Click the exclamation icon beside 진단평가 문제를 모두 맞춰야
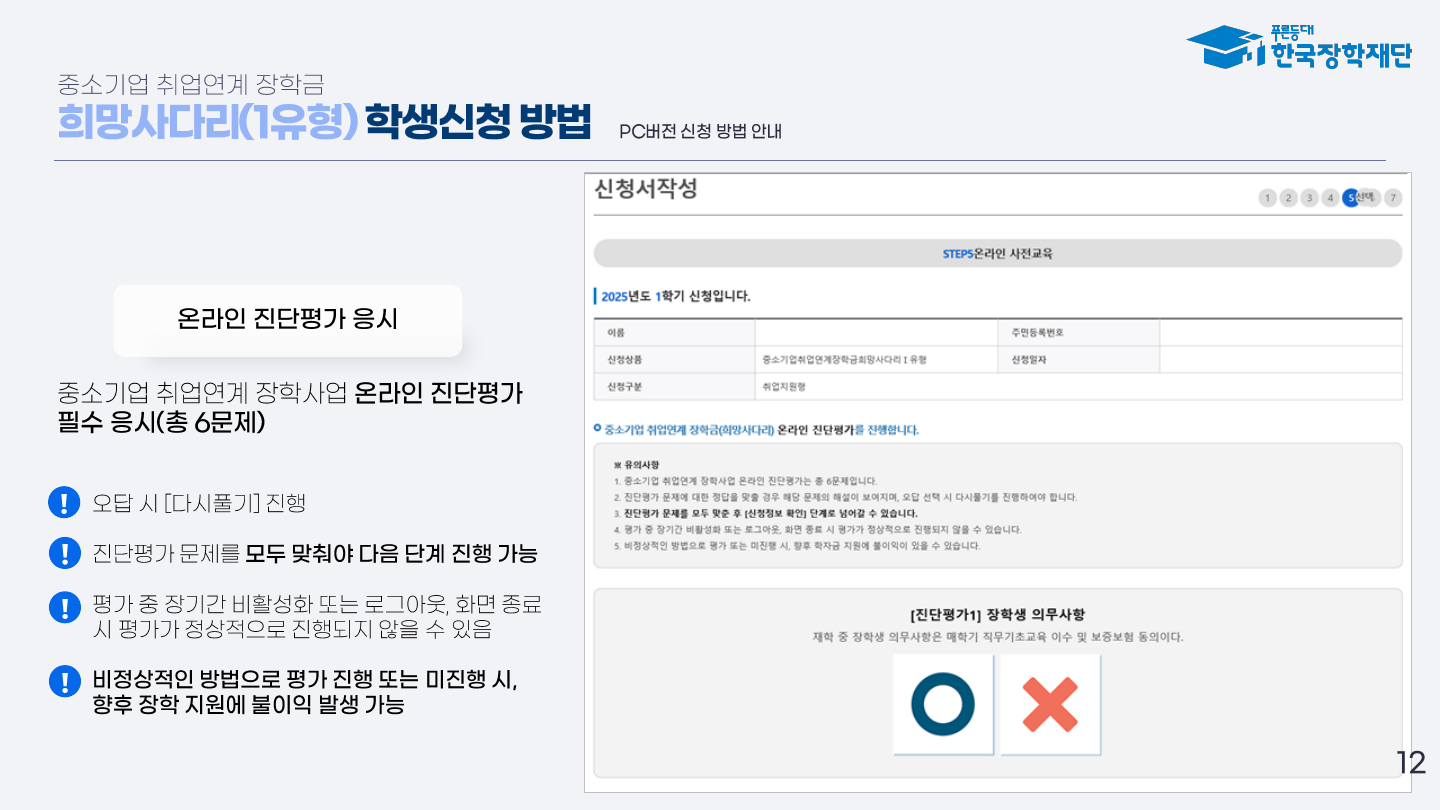The image size is (1440, 810). point(64,553)
